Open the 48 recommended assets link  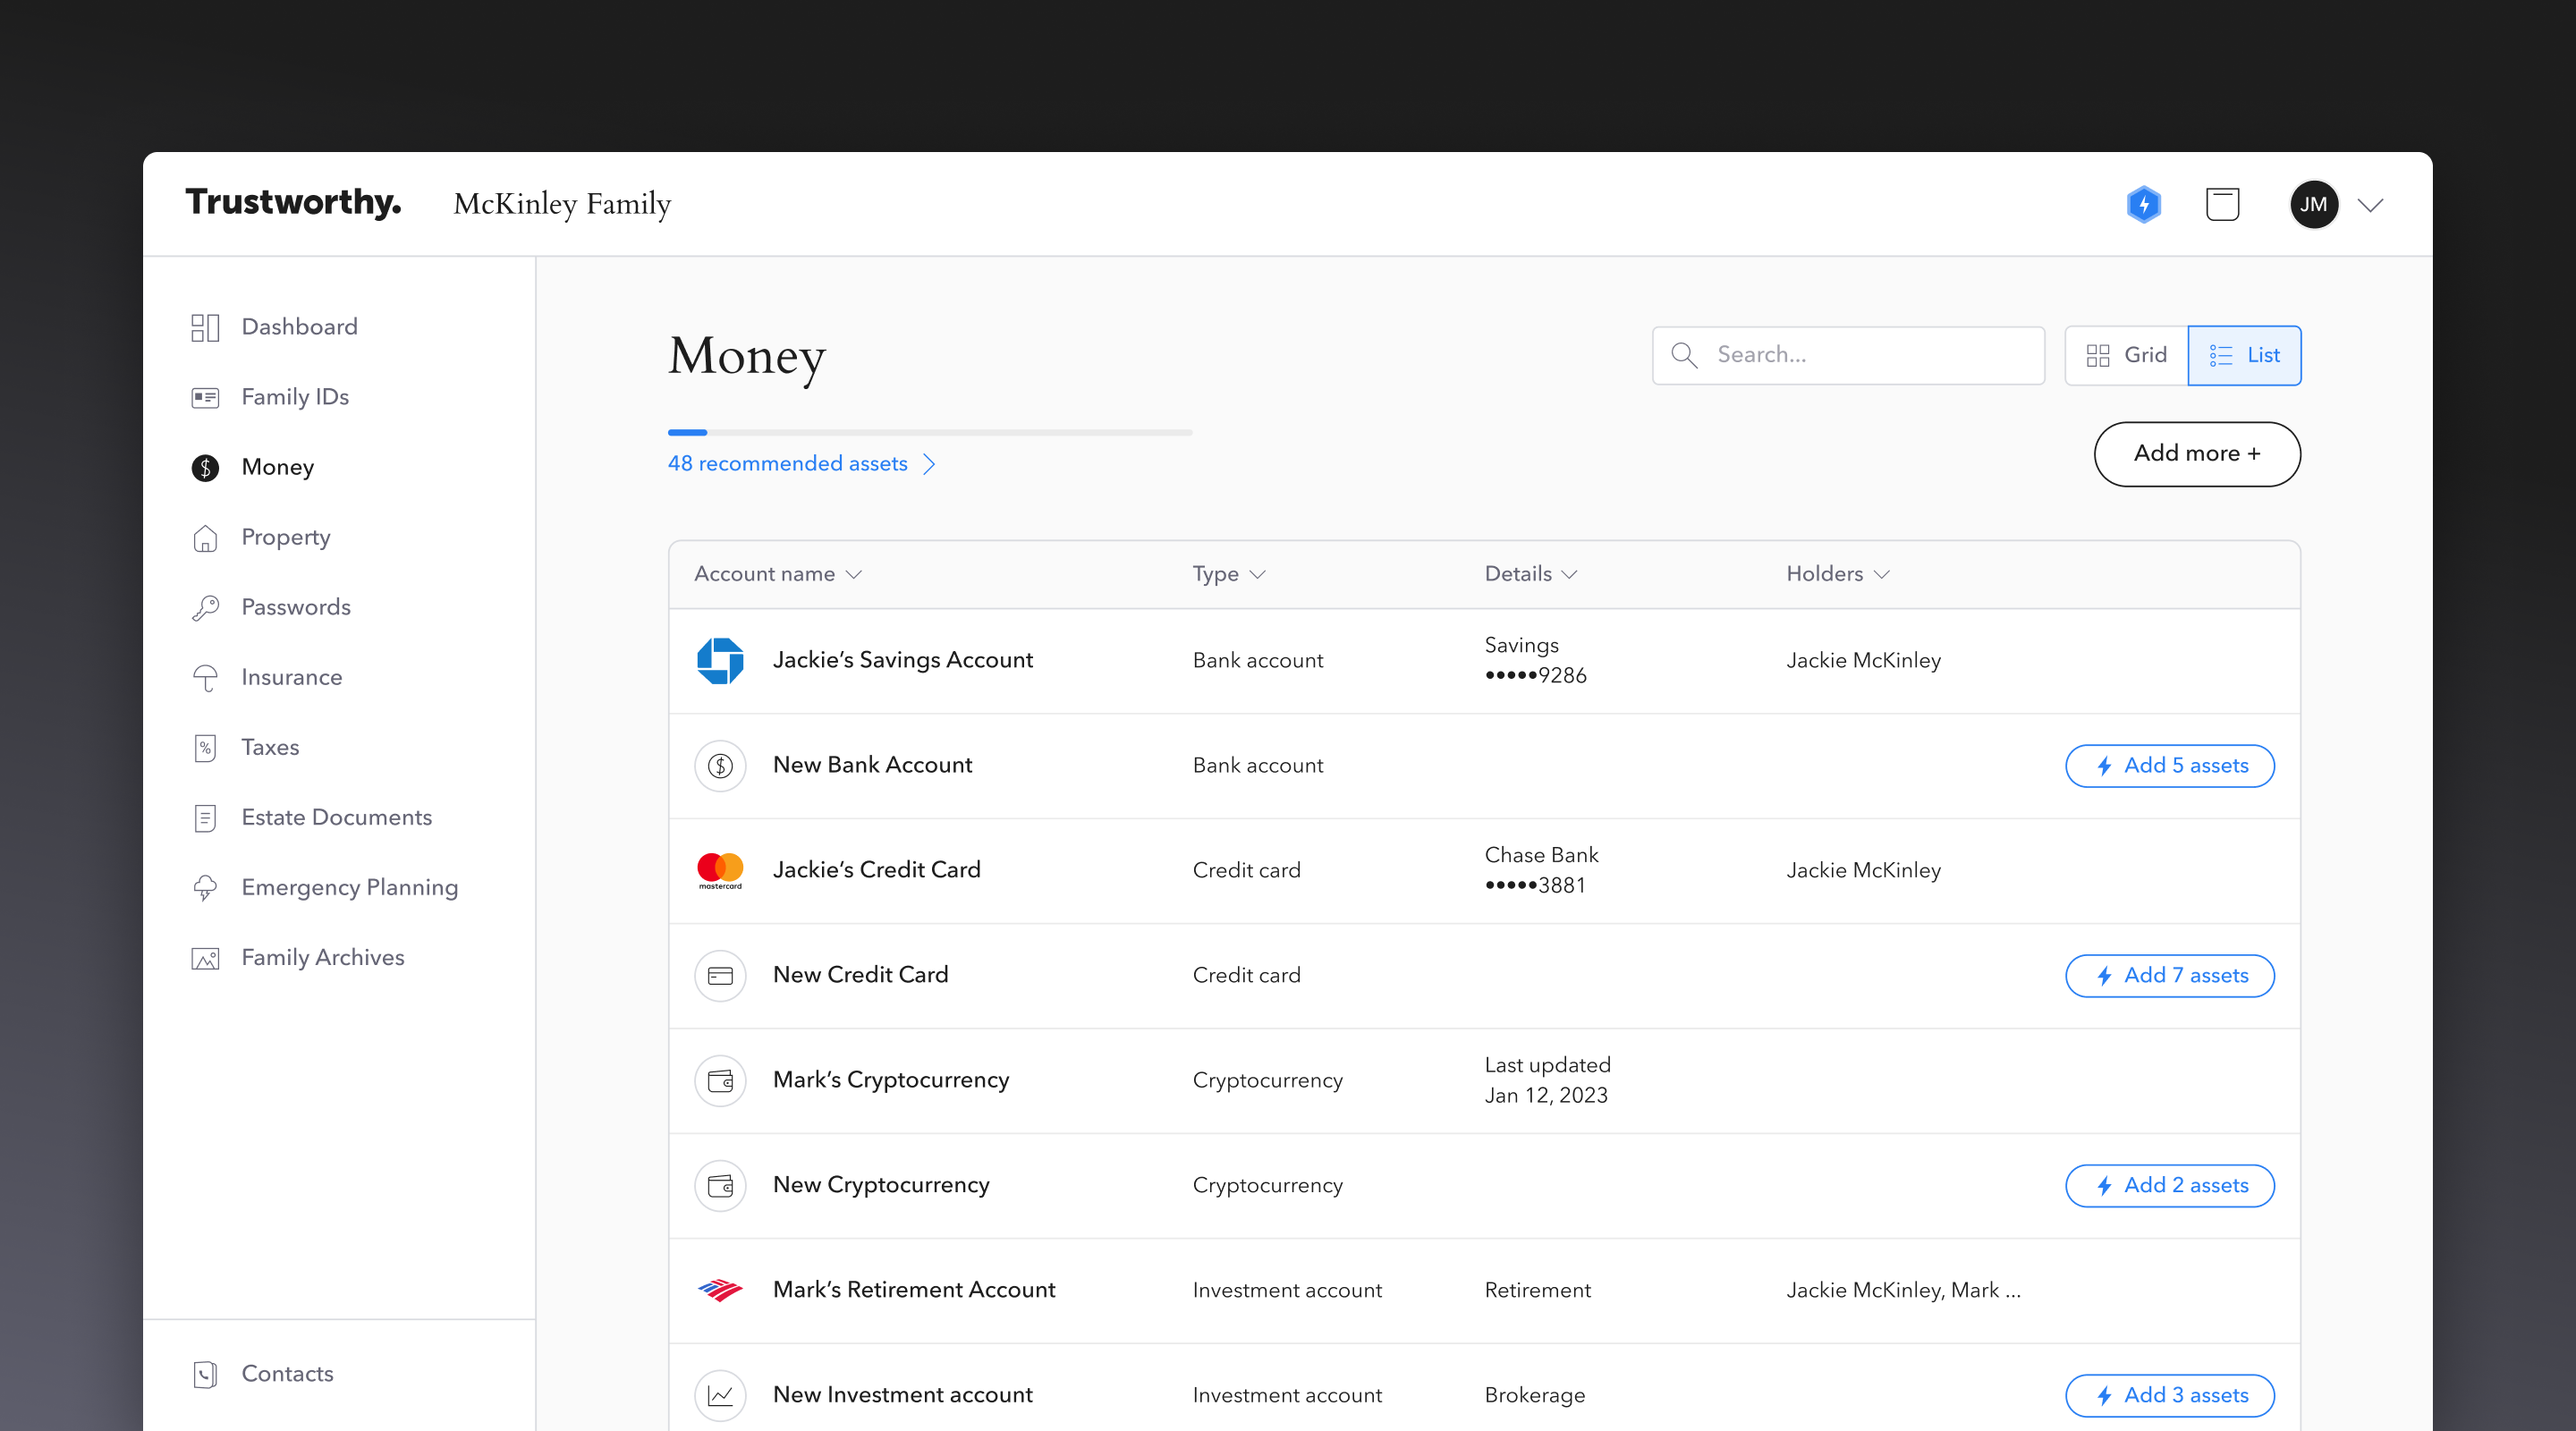coord(788,464)
